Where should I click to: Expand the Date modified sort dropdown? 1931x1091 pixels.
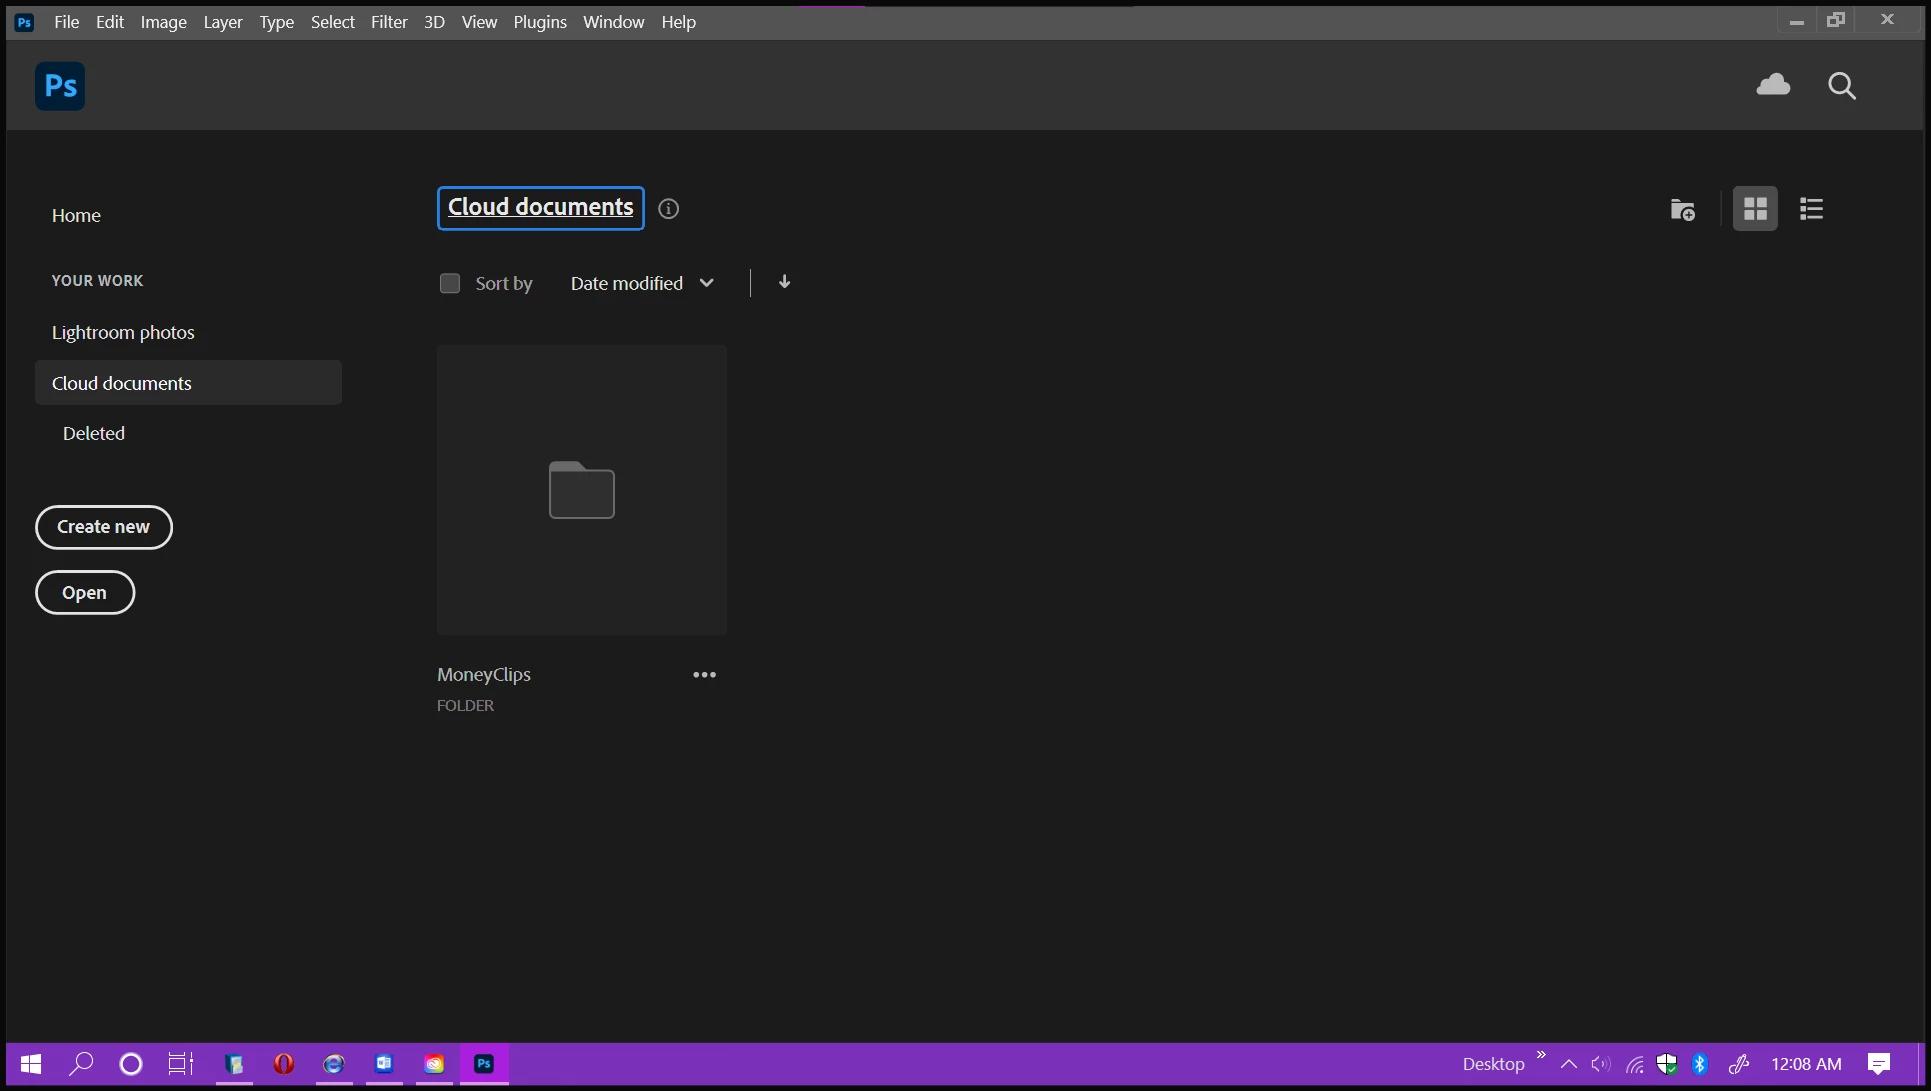tap(641, 284)
